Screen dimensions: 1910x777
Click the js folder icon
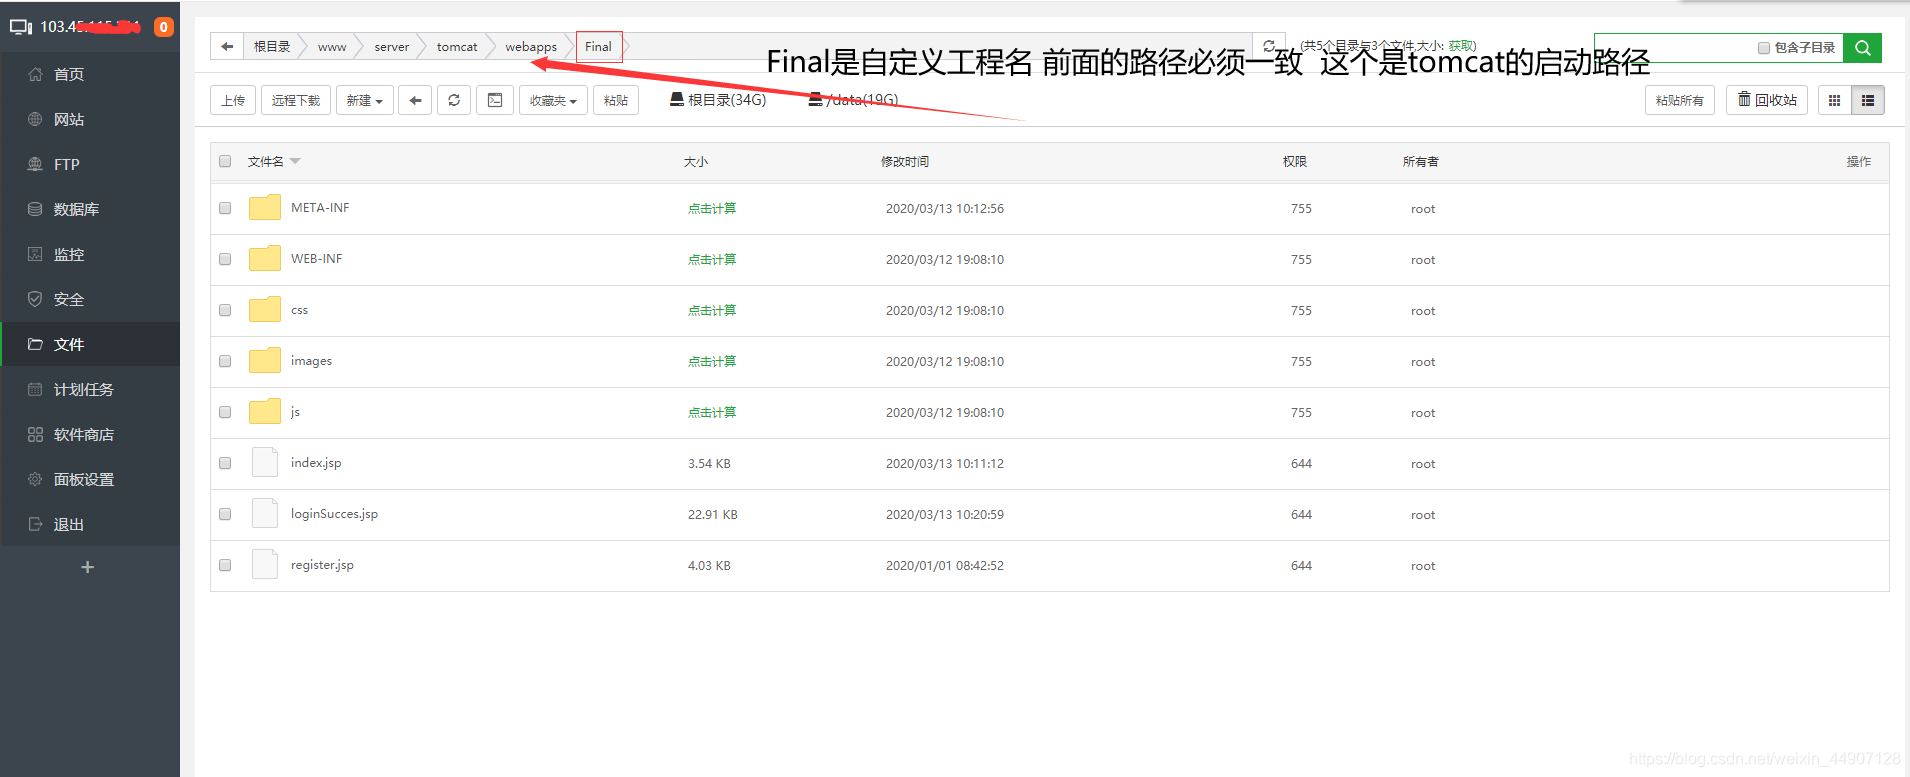click(x=265, y=412)
